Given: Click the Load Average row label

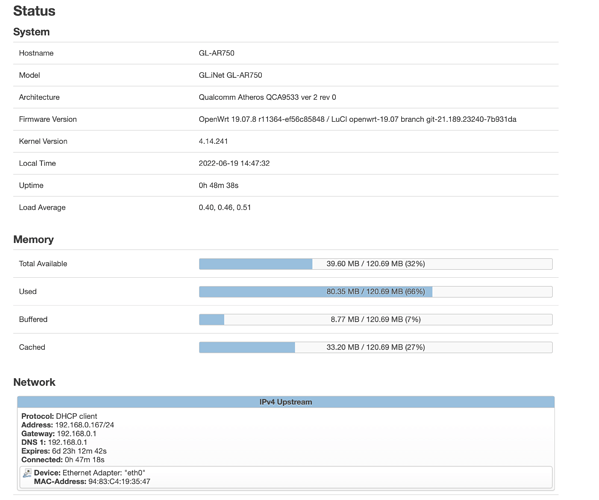Looking at the screenshot, I should (x=42, y=207).
